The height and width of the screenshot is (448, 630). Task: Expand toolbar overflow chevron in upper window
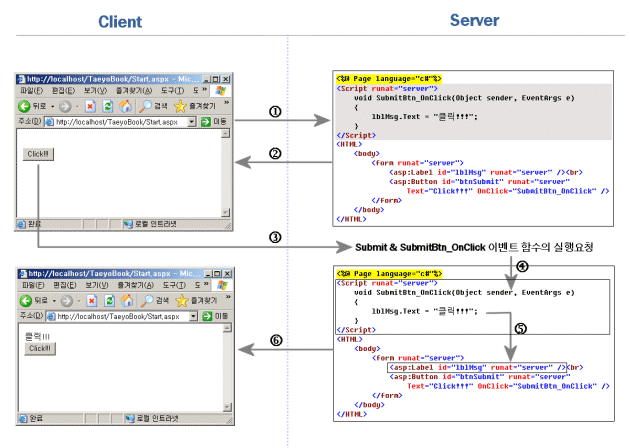tap(227, 103)
